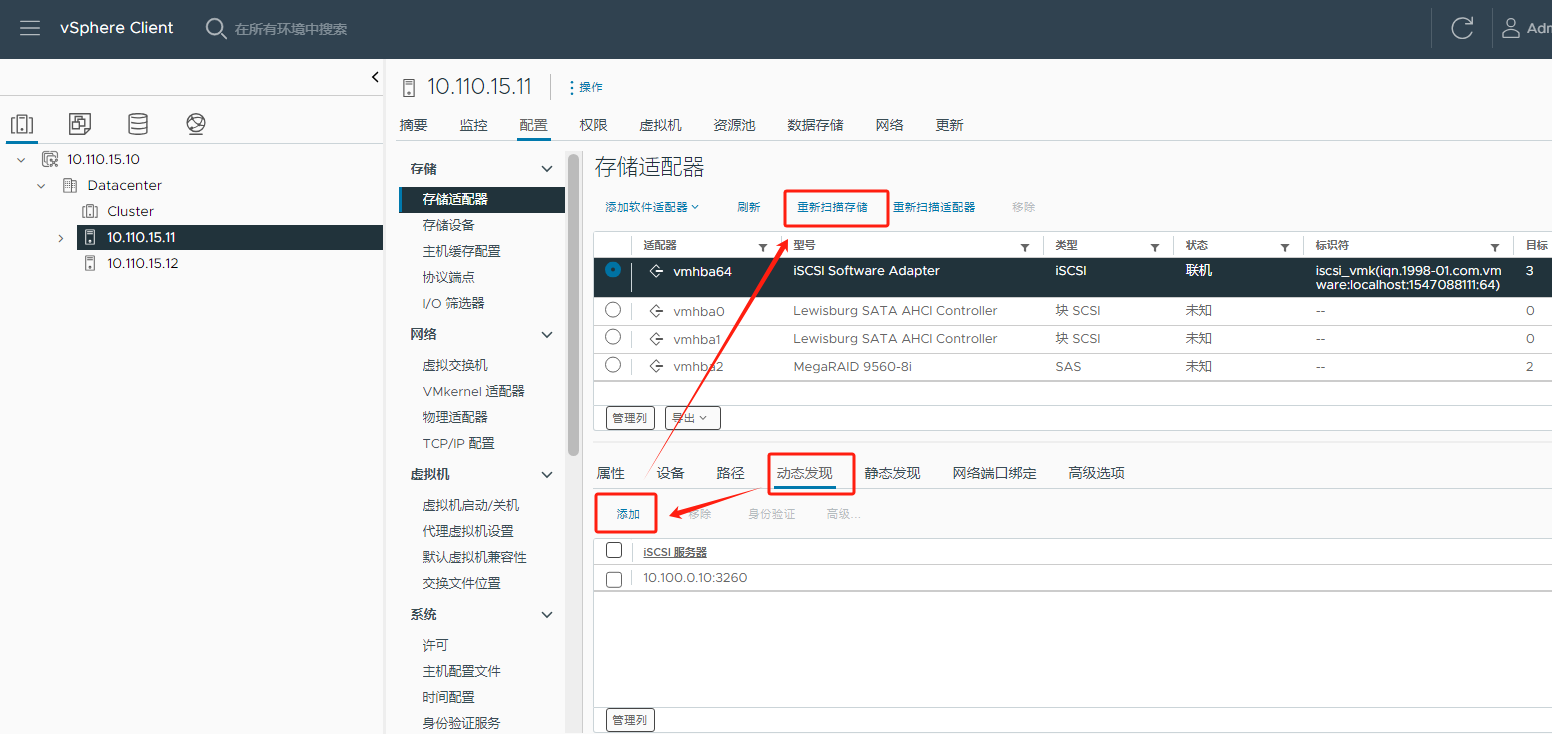Screen dimensions: 1552x734
Task: Click host icon beside 10.110.15.12
Action: 90,263
